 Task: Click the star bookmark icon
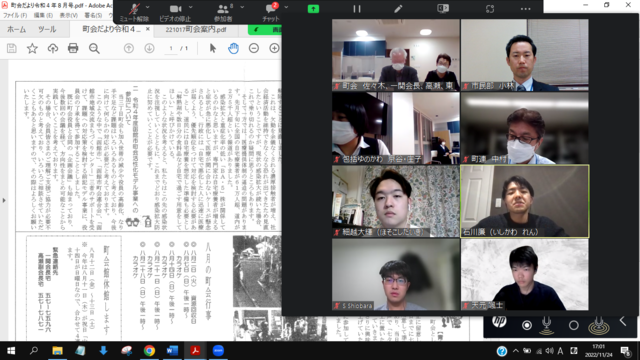point(32,49)
